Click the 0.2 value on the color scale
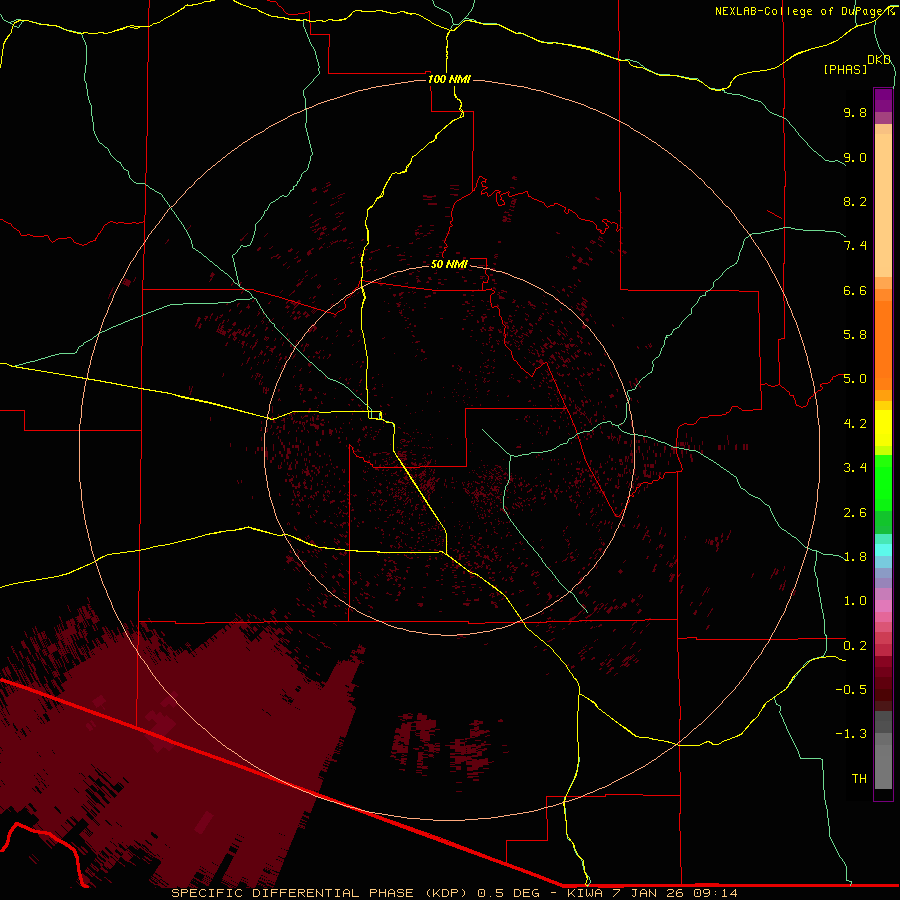Image resolution: width=900 pixels, height=900 pixels. (x=855, y=646)
